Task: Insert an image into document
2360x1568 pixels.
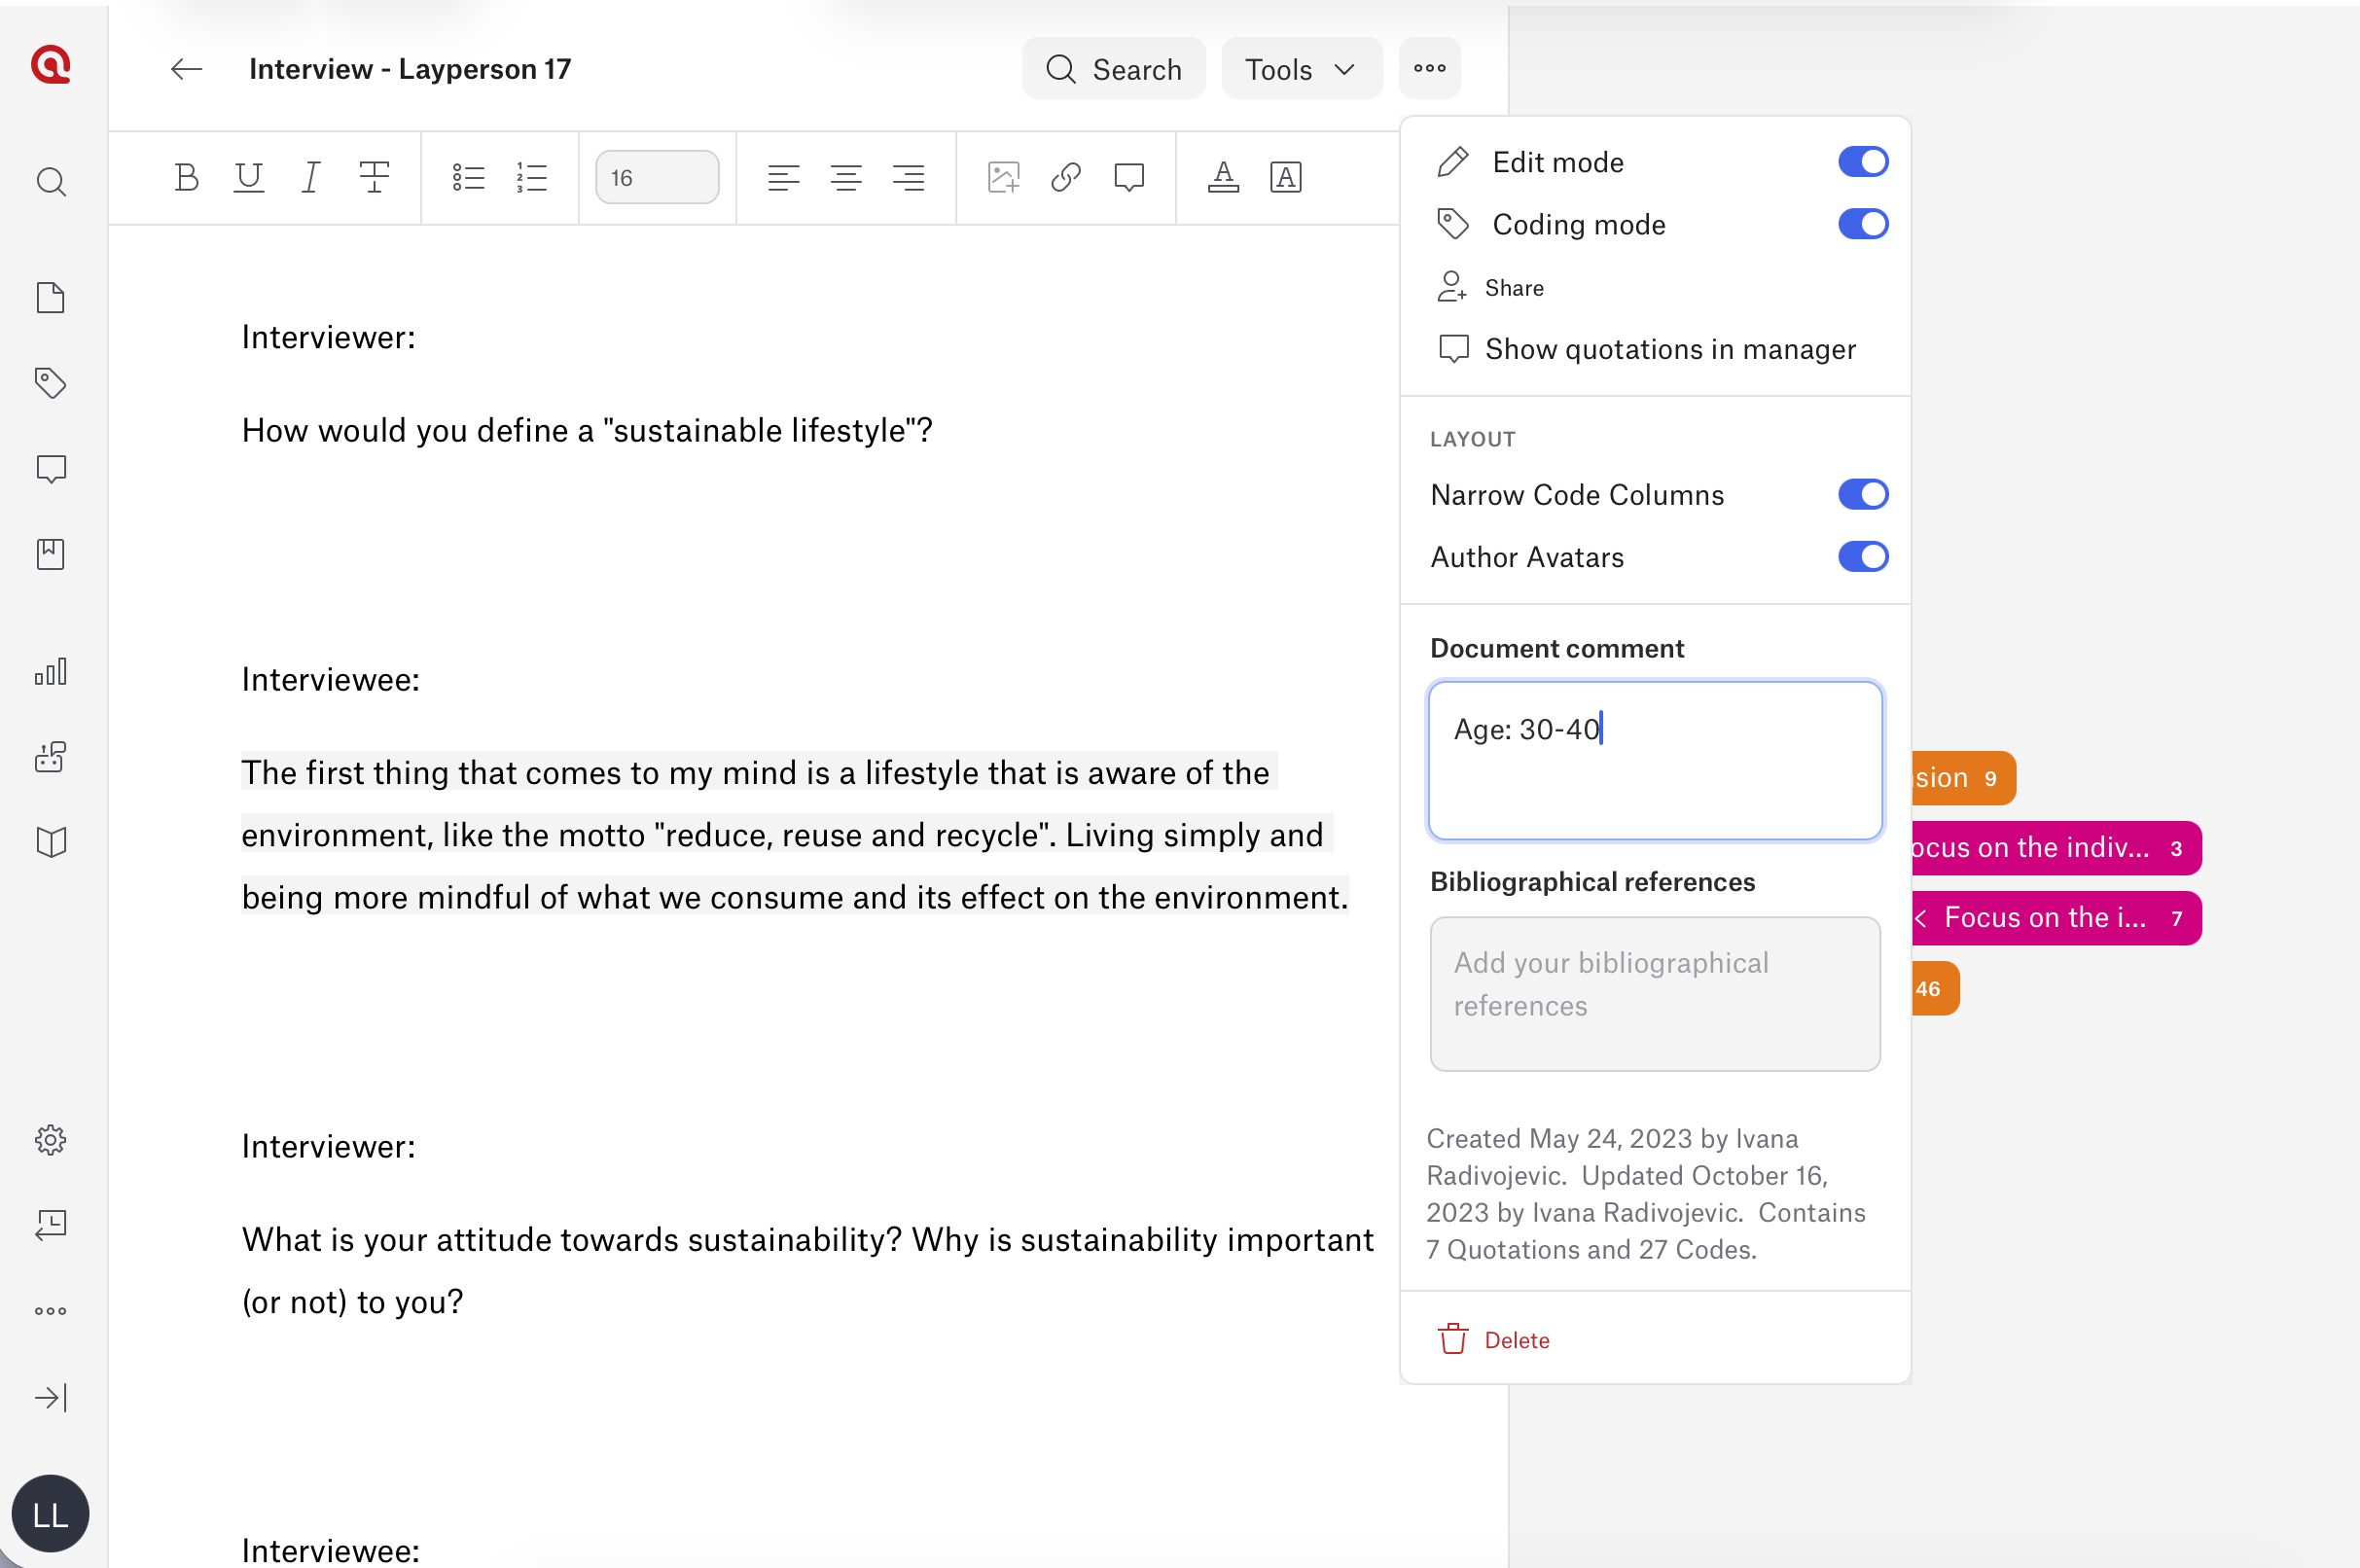Action: tap(1003, 177)
